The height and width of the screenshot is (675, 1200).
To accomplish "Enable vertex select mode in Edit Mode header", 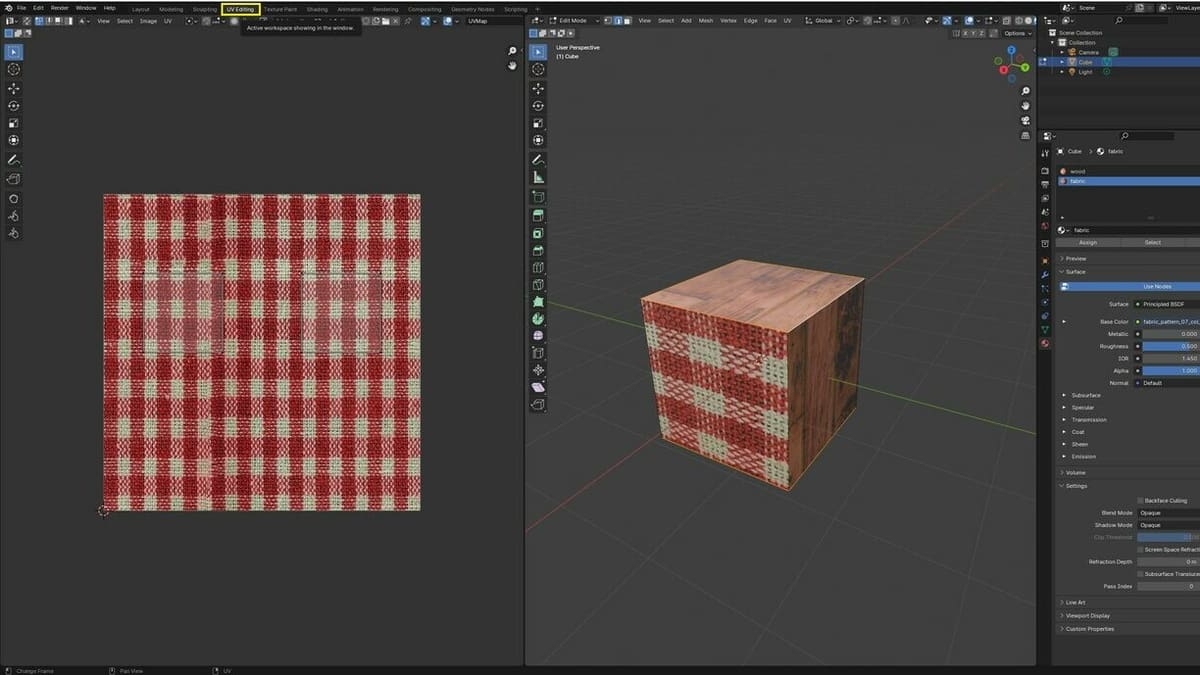I will click(x=605, y=20).
